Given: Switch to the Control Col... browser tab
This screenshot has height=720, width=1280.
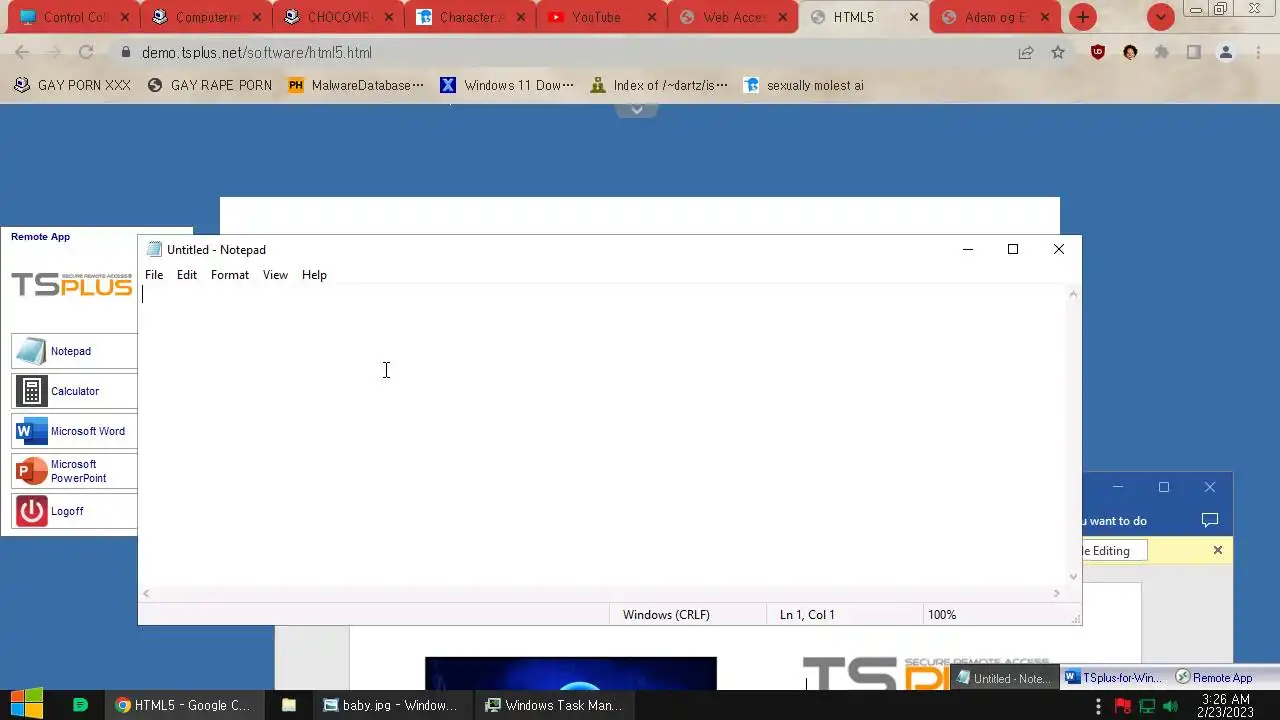Looking at the screenshot, I should tap(70, 17).
